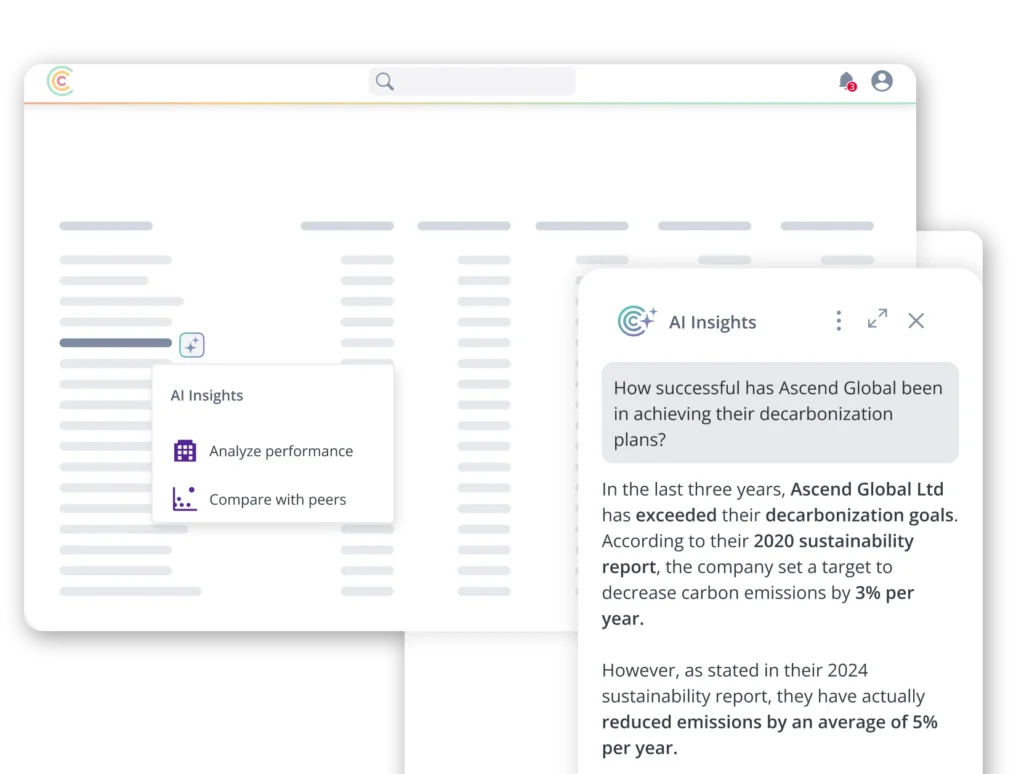1024x774 pixels.
Task: Click bold text "2020 sustainability report"
Action: pyautogui.click(x=758, y=553)
